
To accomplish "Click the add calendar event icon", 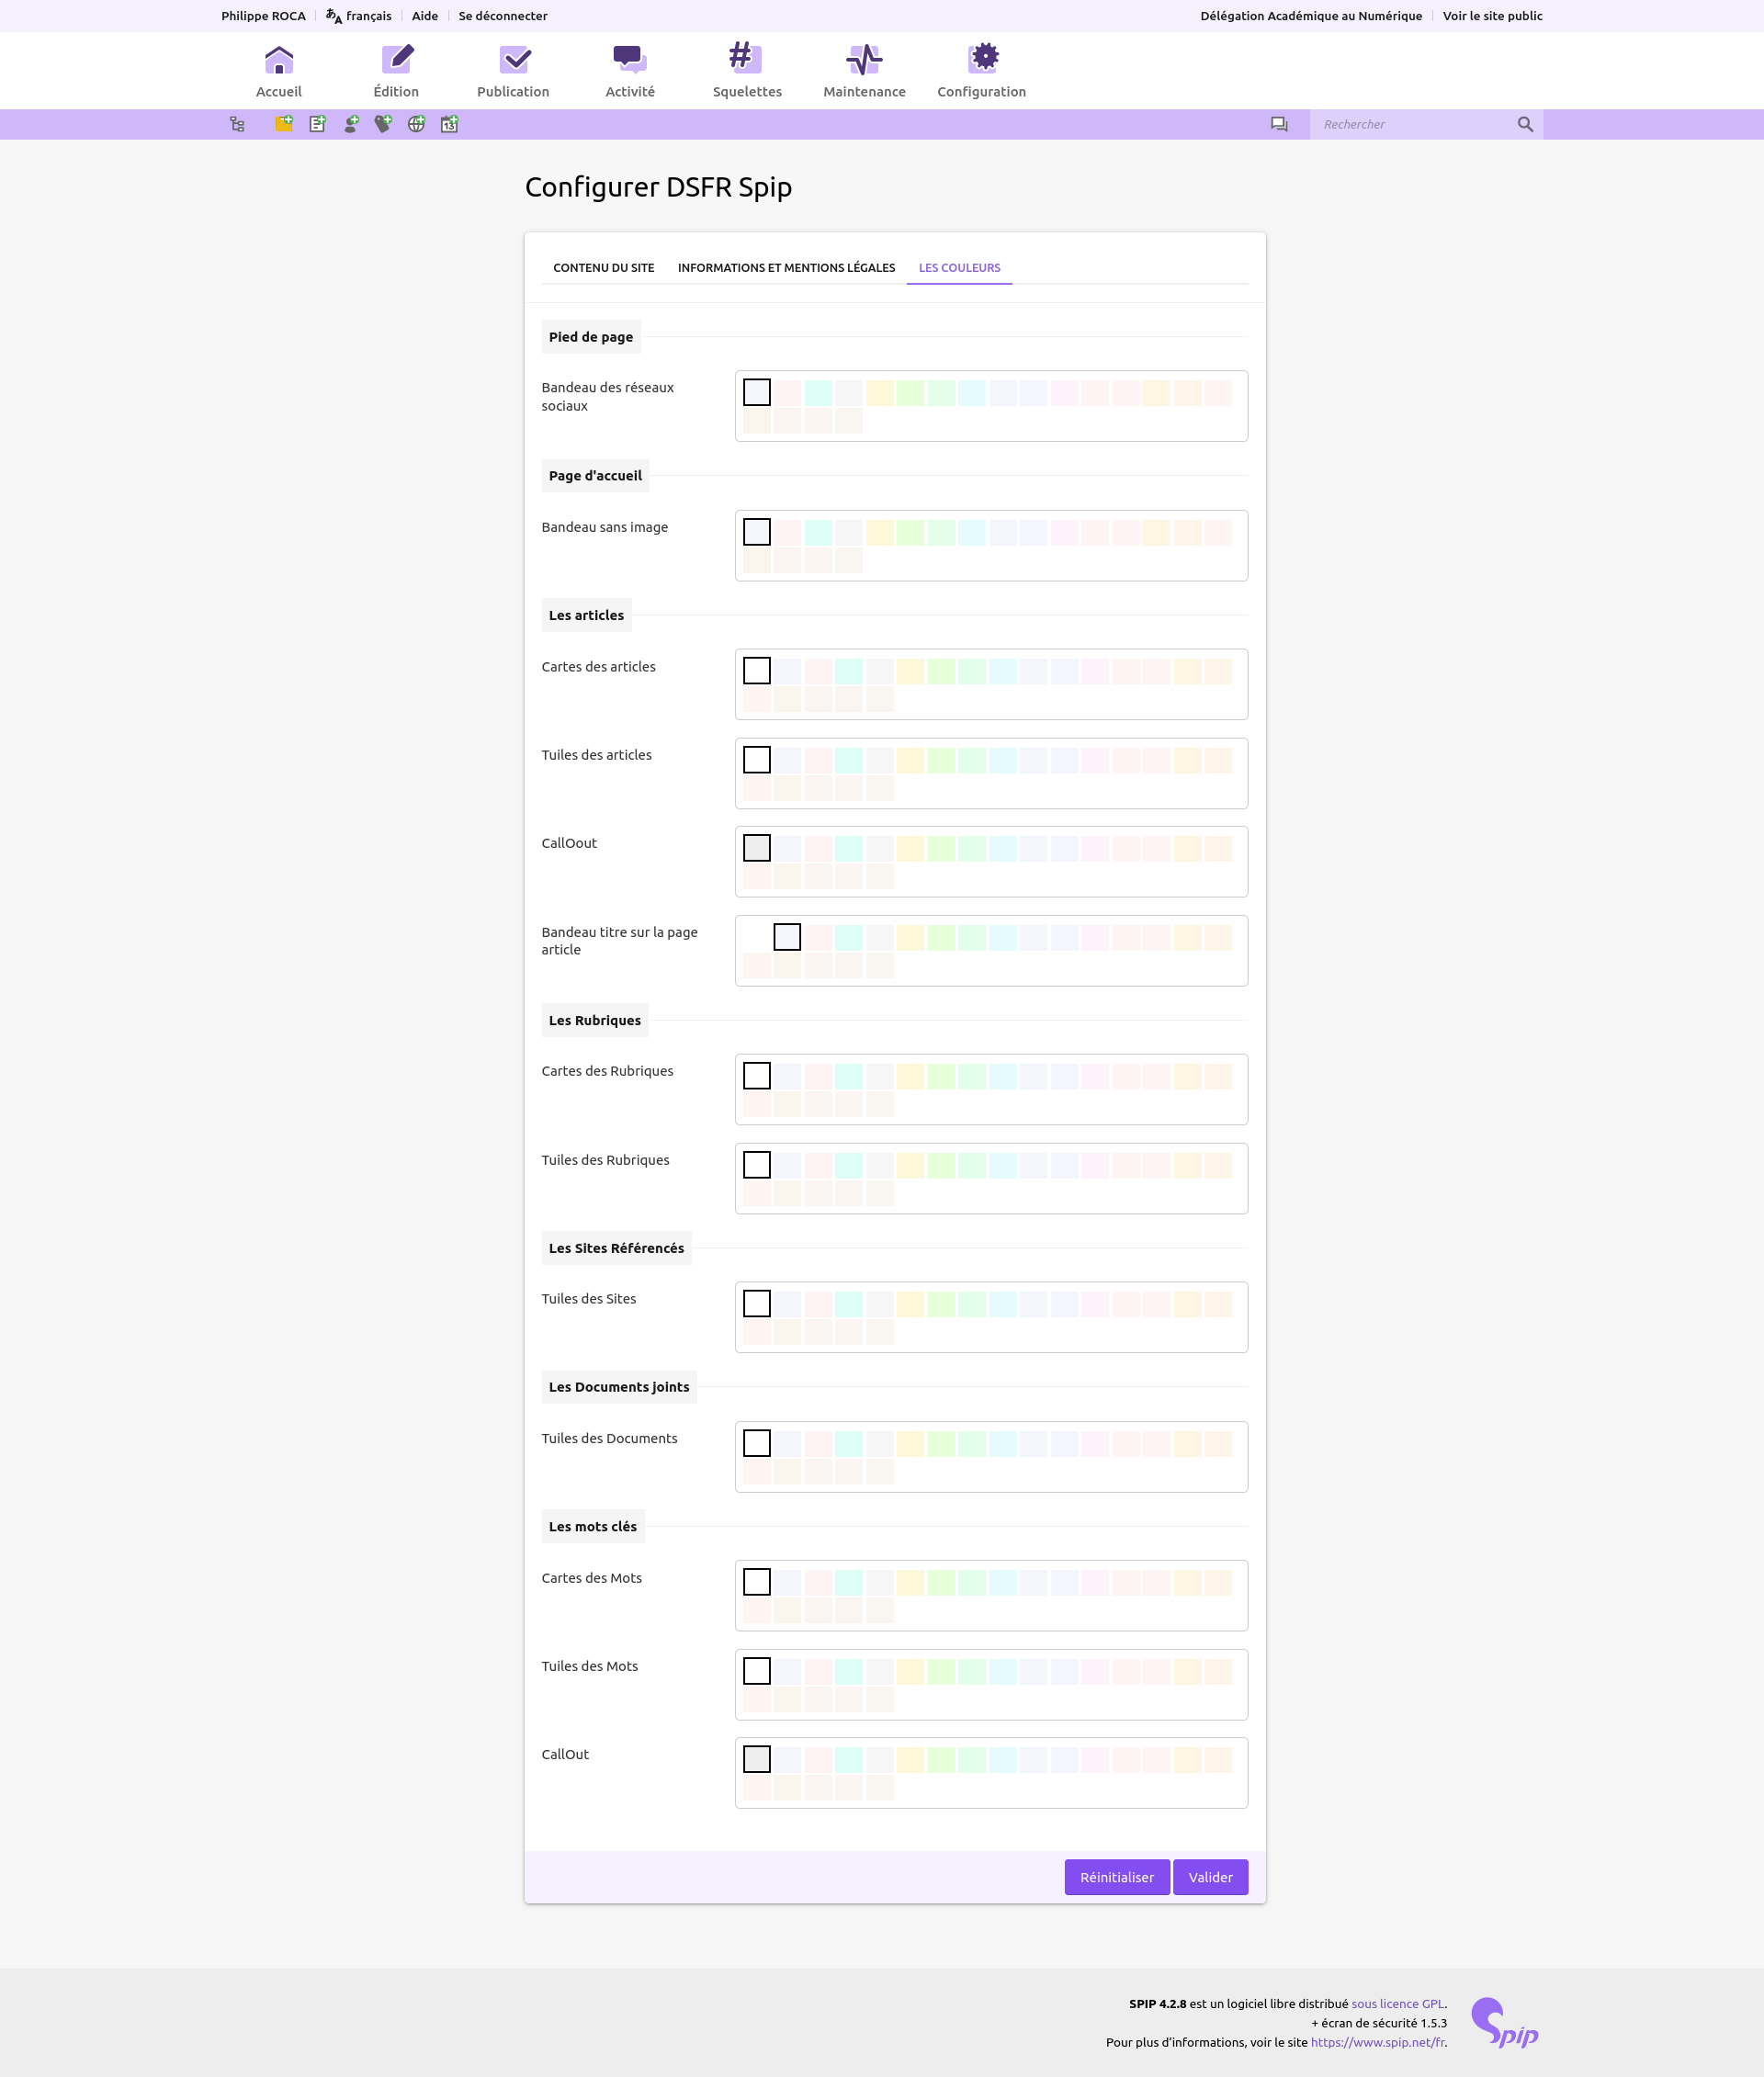I will point(450,124).
